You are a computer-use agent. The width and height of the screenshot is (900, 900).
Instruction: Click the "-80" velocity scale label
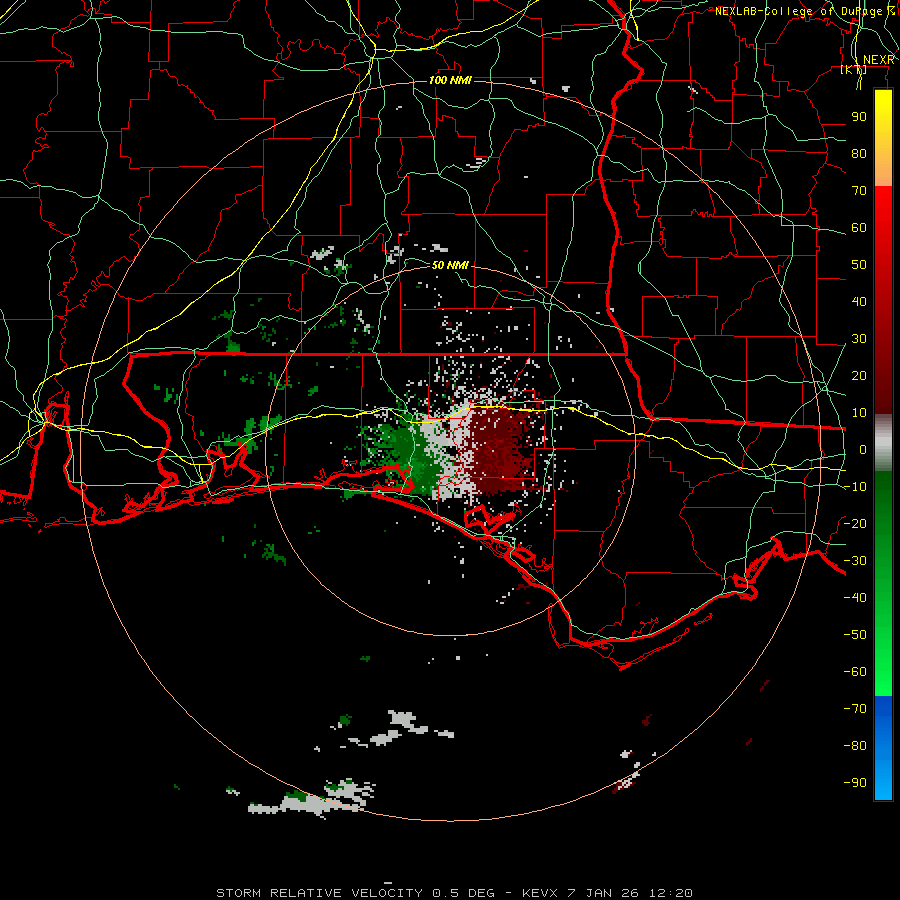pos(855,746)
